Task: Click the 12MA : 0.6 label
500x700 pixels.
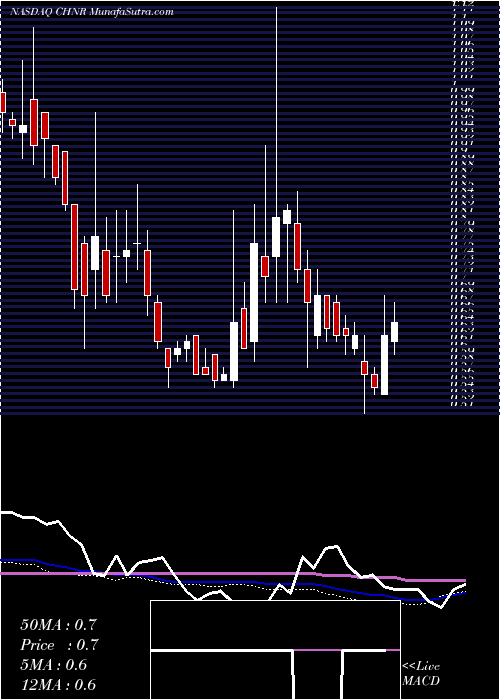Action: 58,685
